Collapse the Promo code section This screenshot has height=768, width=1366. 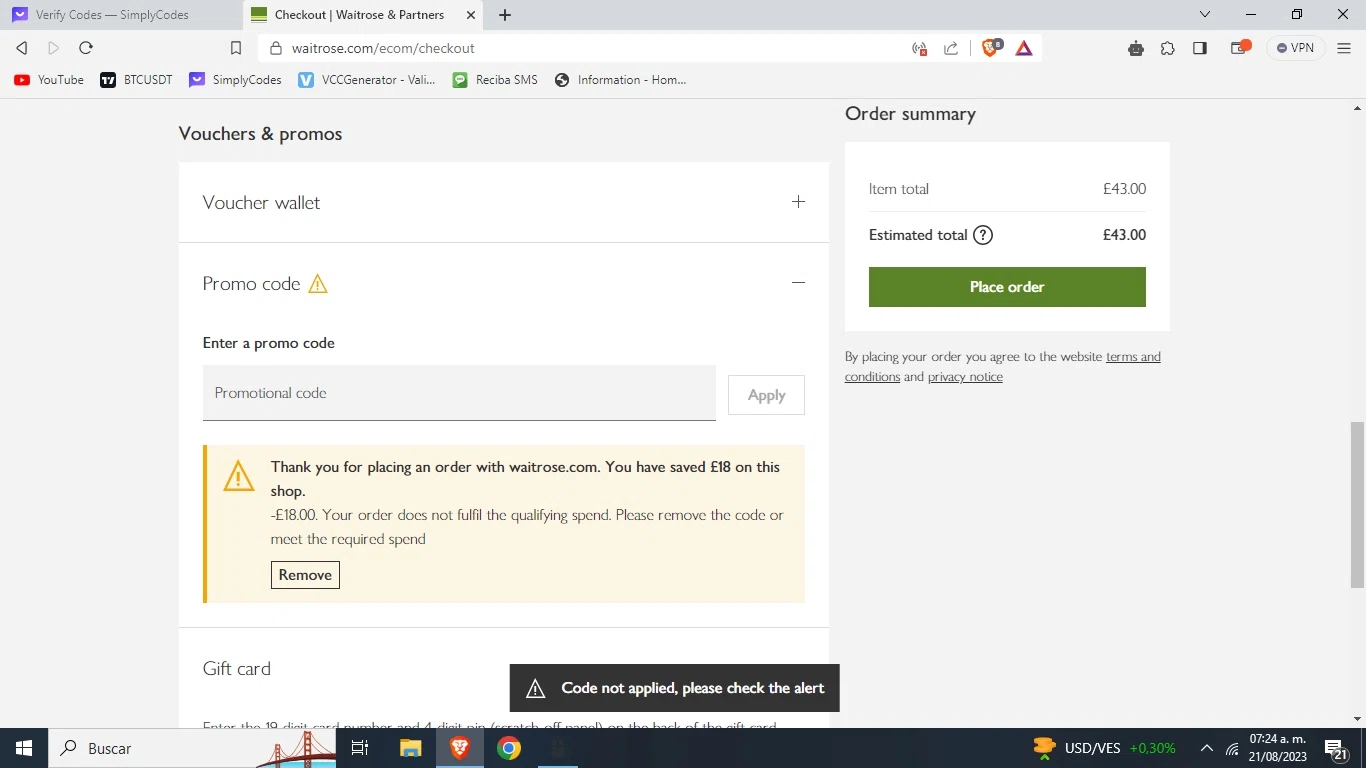[798, 283]
